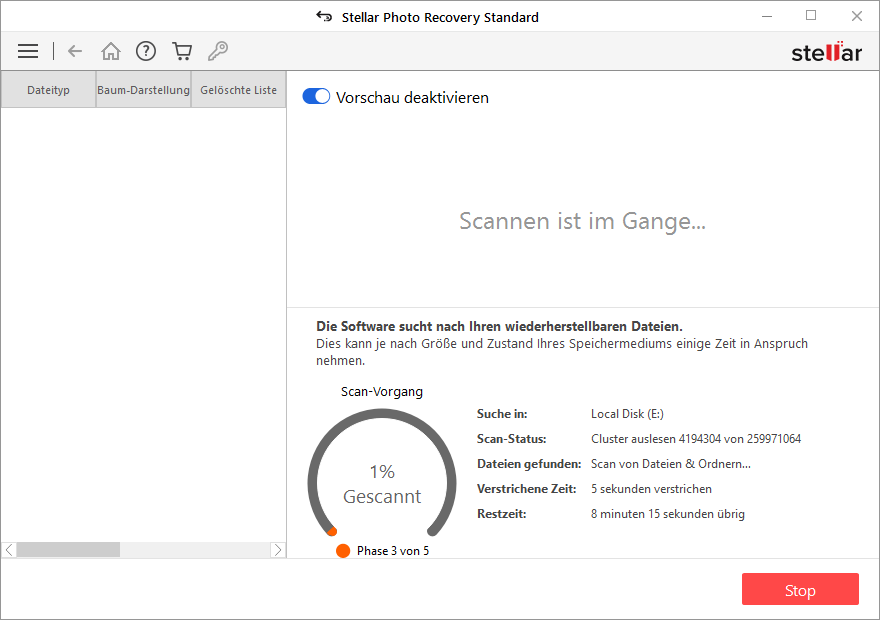Screen dimensions: 880x620
Task: Open the activation key icon
Action: [x=218, y=51]
